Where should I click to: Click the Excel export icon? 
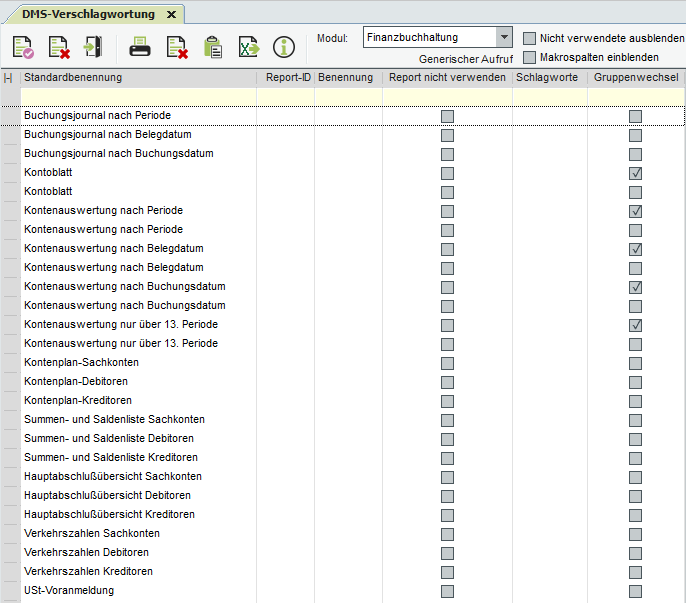[249, 47]
